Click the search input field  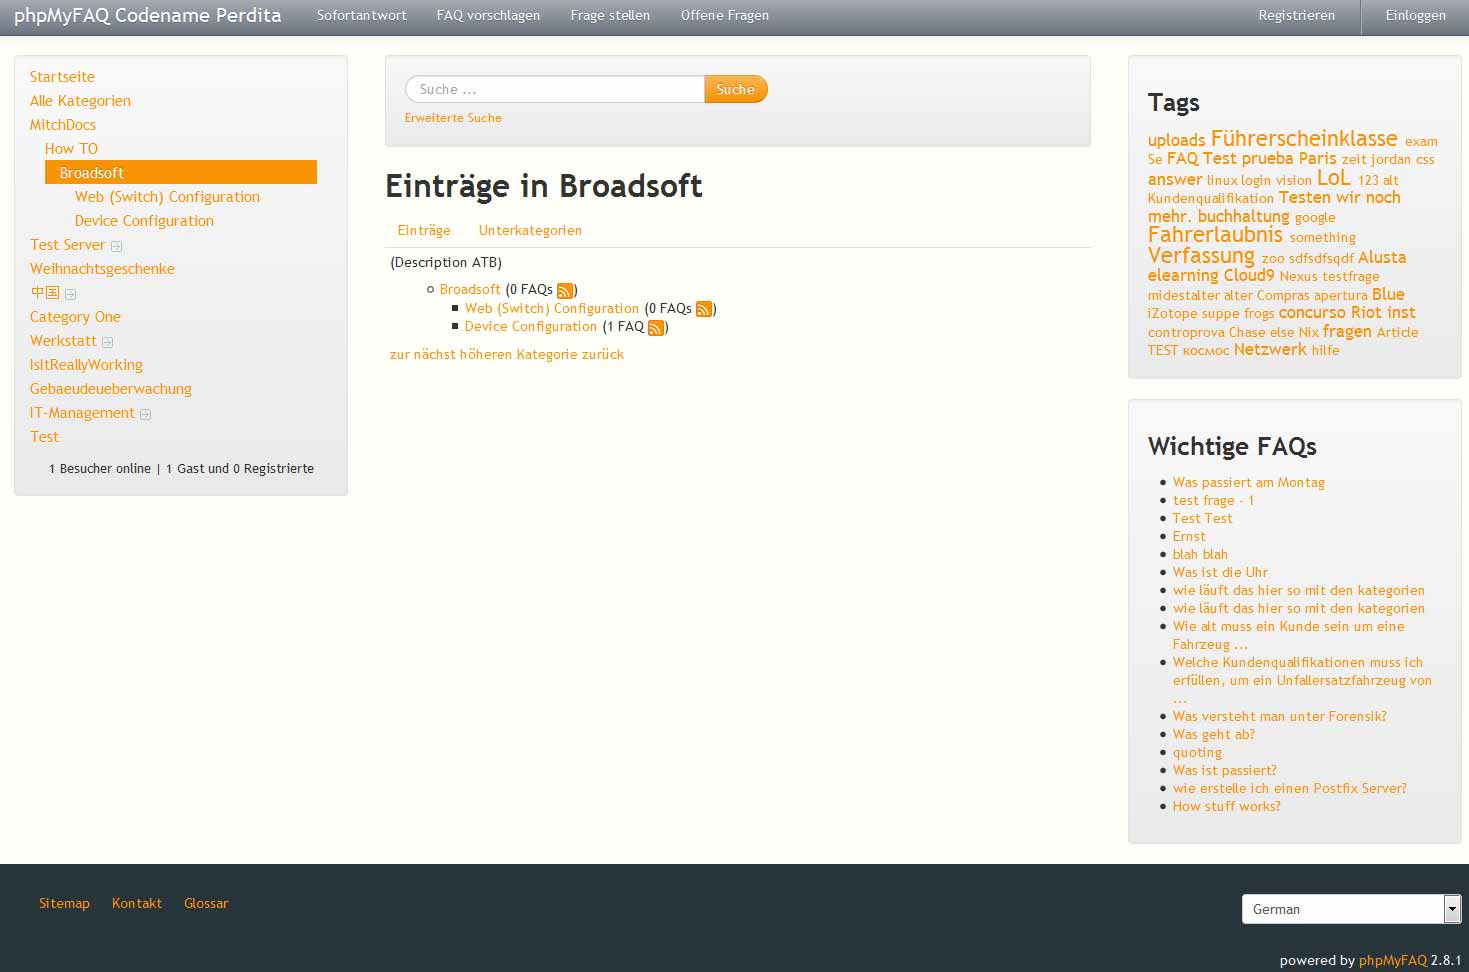click(555, 89)
